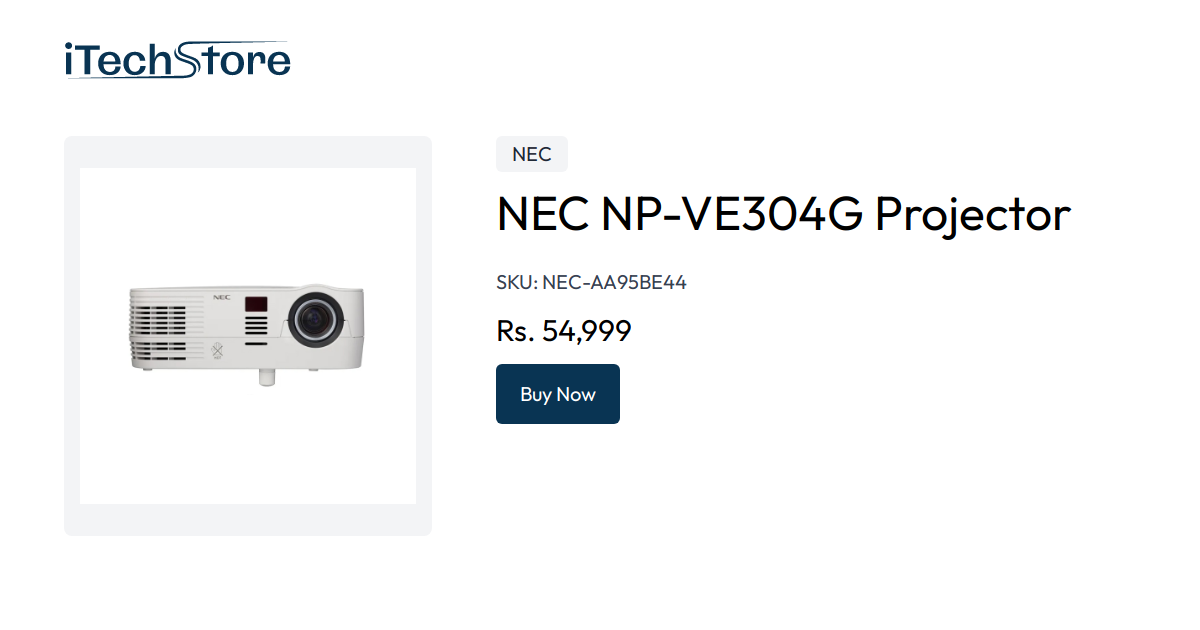
Task: Click the Buy Now button
Action: pyautogui.click(x=557, y=393)
